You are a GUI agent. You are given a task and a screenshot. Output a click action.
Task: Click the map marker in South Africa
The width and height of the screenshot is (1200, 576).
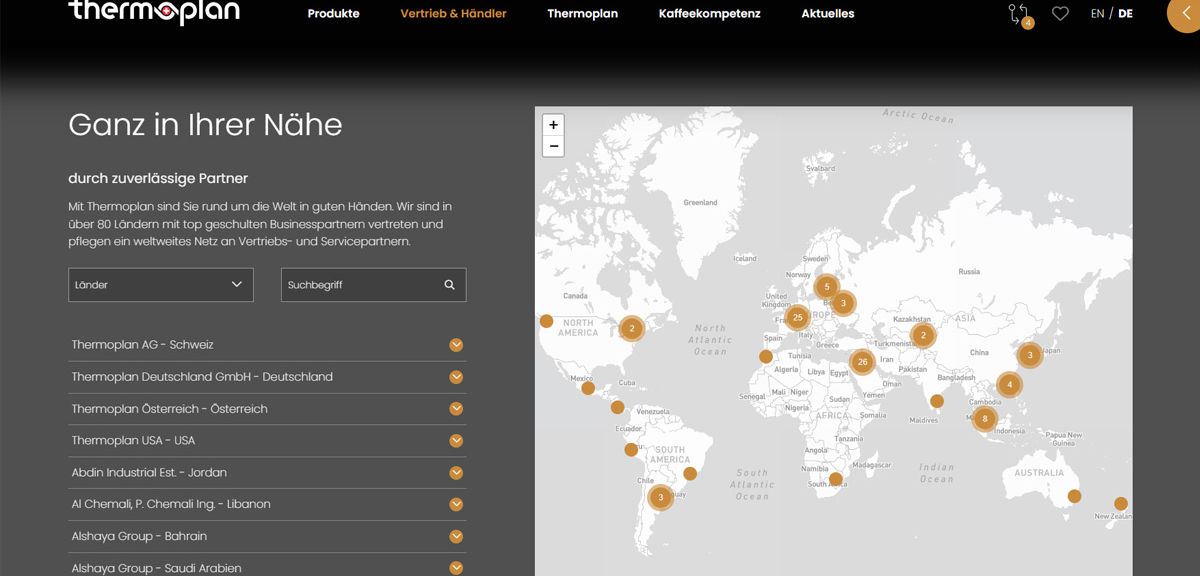pyautogui.click(x=836, y=479)
